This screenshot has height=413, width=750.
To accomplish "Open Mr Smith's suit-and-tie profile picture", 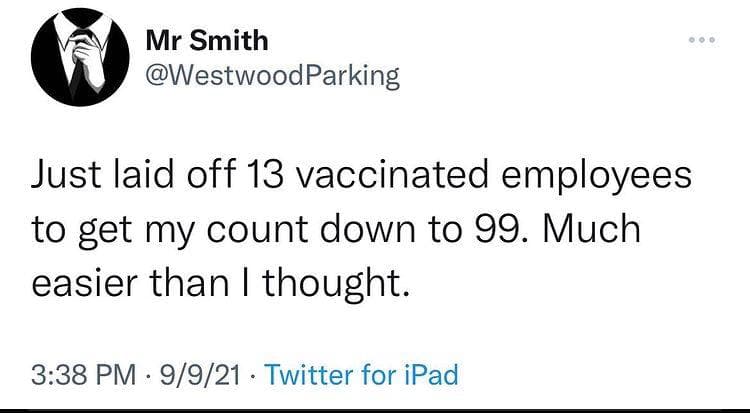I will pos(80,57).
